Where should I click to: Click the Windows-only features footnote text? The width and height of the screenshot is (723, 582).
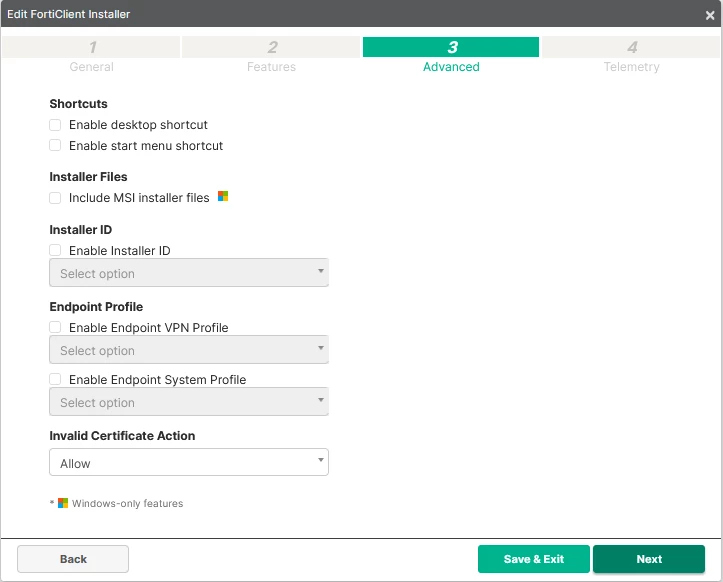click(x=127, y=504)
